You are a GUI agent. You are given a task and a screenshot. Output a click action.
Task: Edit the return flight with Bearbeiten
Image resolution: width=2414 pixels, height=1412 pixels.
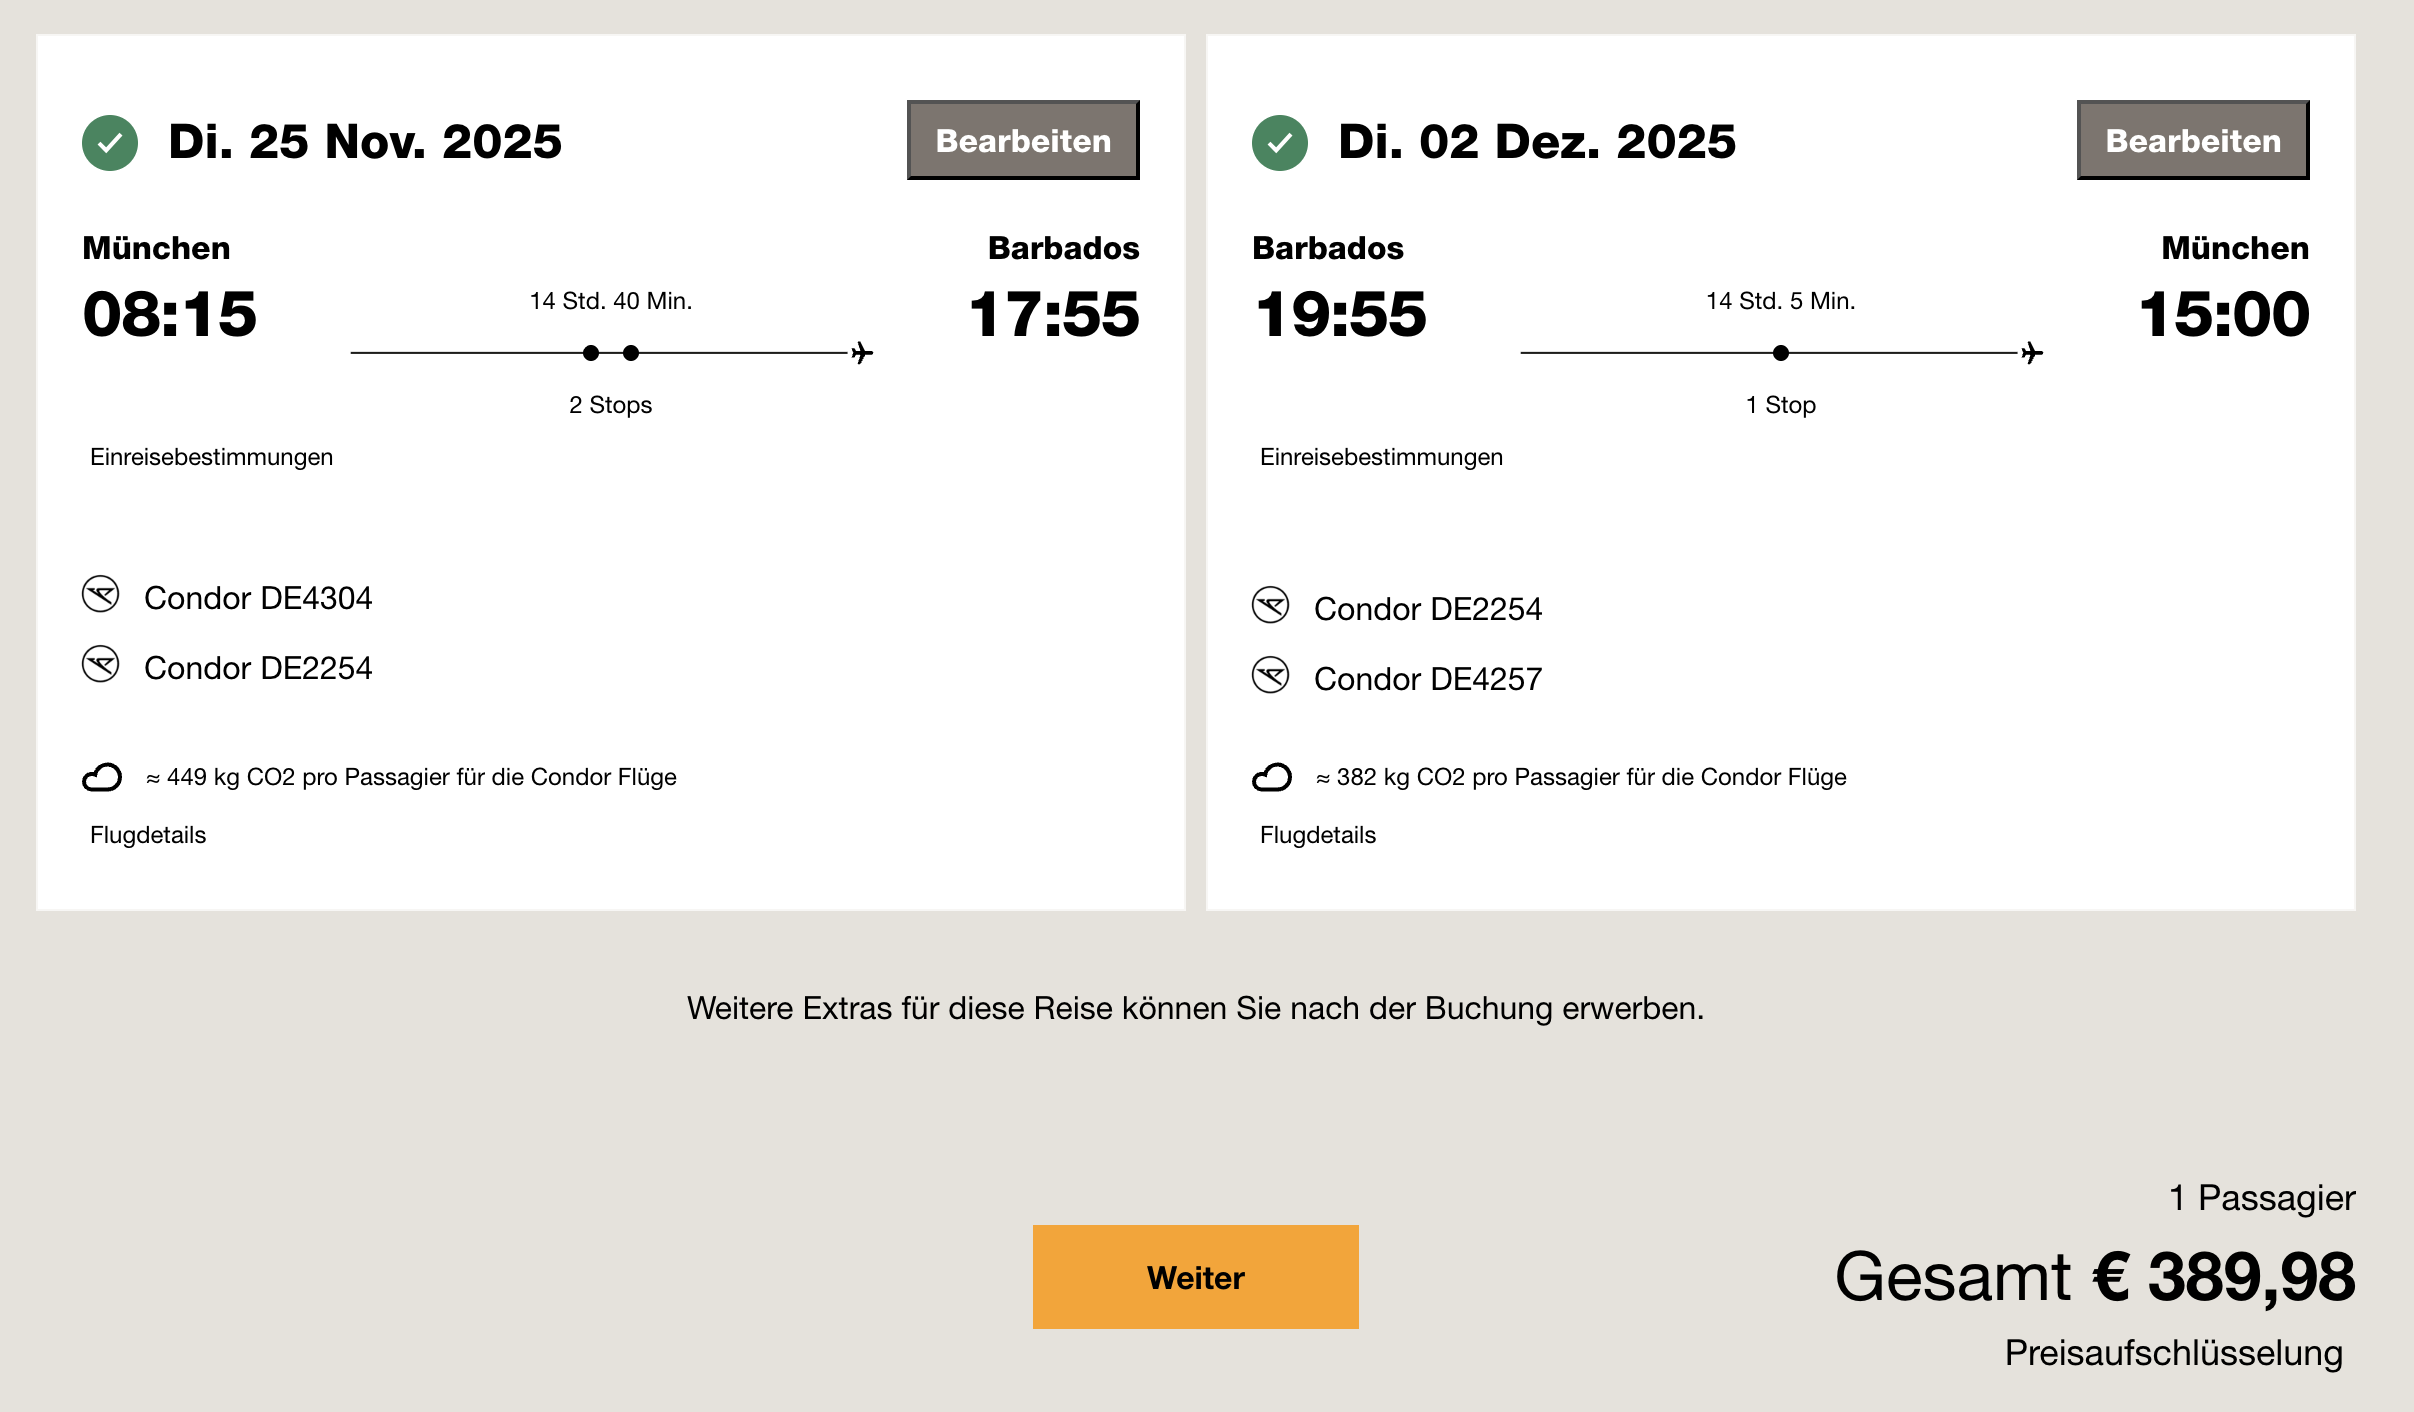[x=2192, y=141]
